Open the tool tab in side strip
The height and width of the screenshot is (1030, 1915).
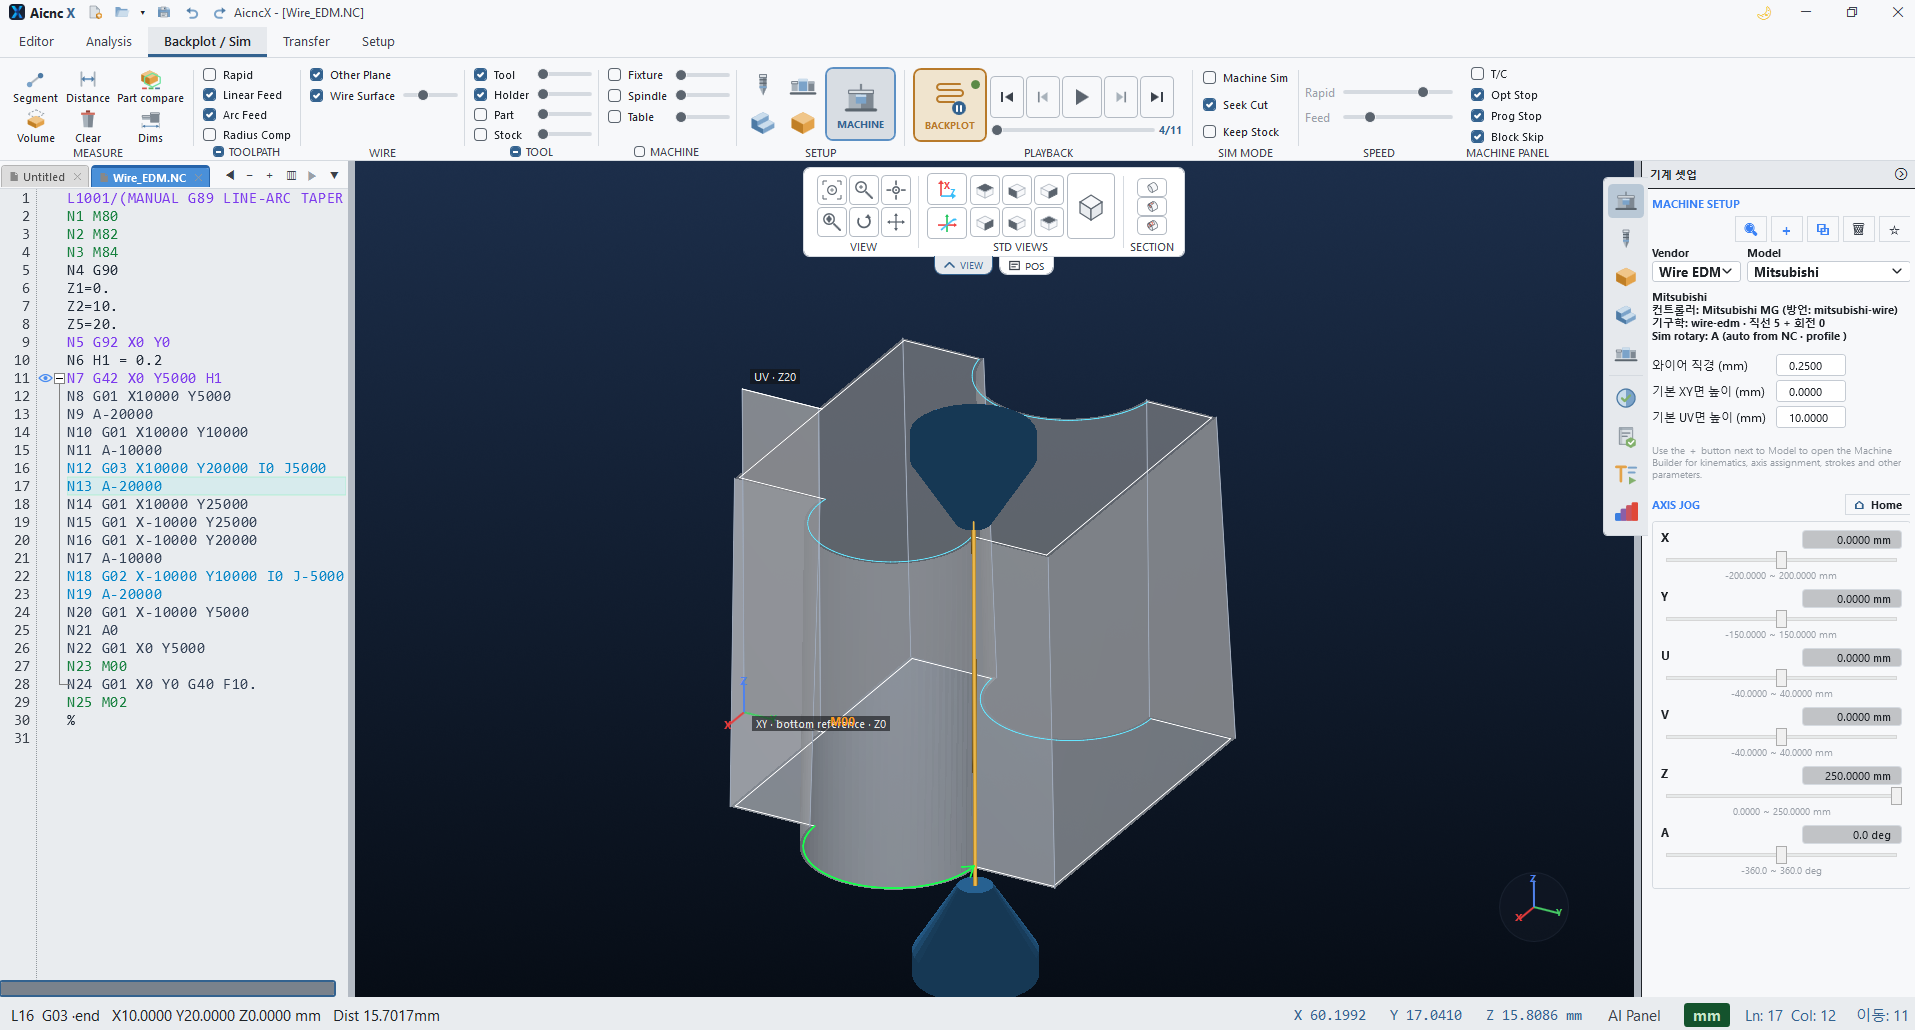coord(1626,238)
